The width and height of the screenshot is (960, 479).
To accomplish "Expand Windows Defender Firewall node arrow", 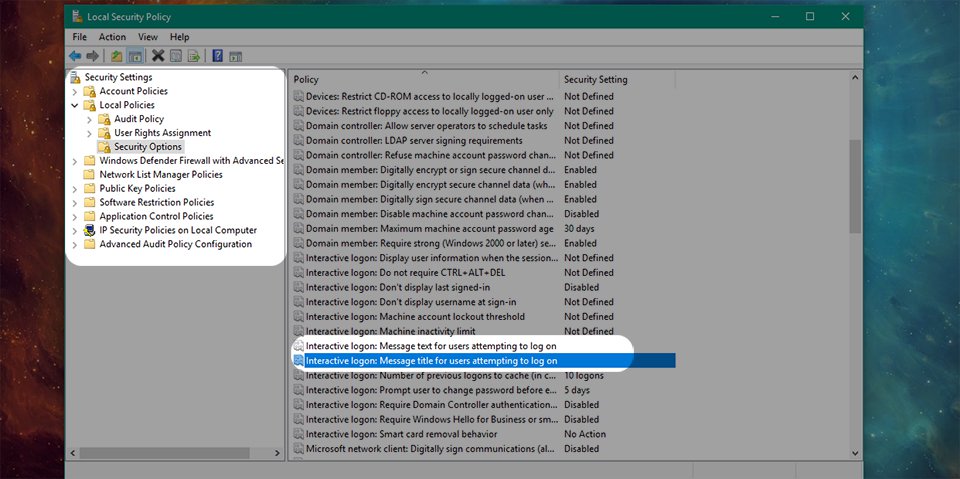I will coord(75,161).
